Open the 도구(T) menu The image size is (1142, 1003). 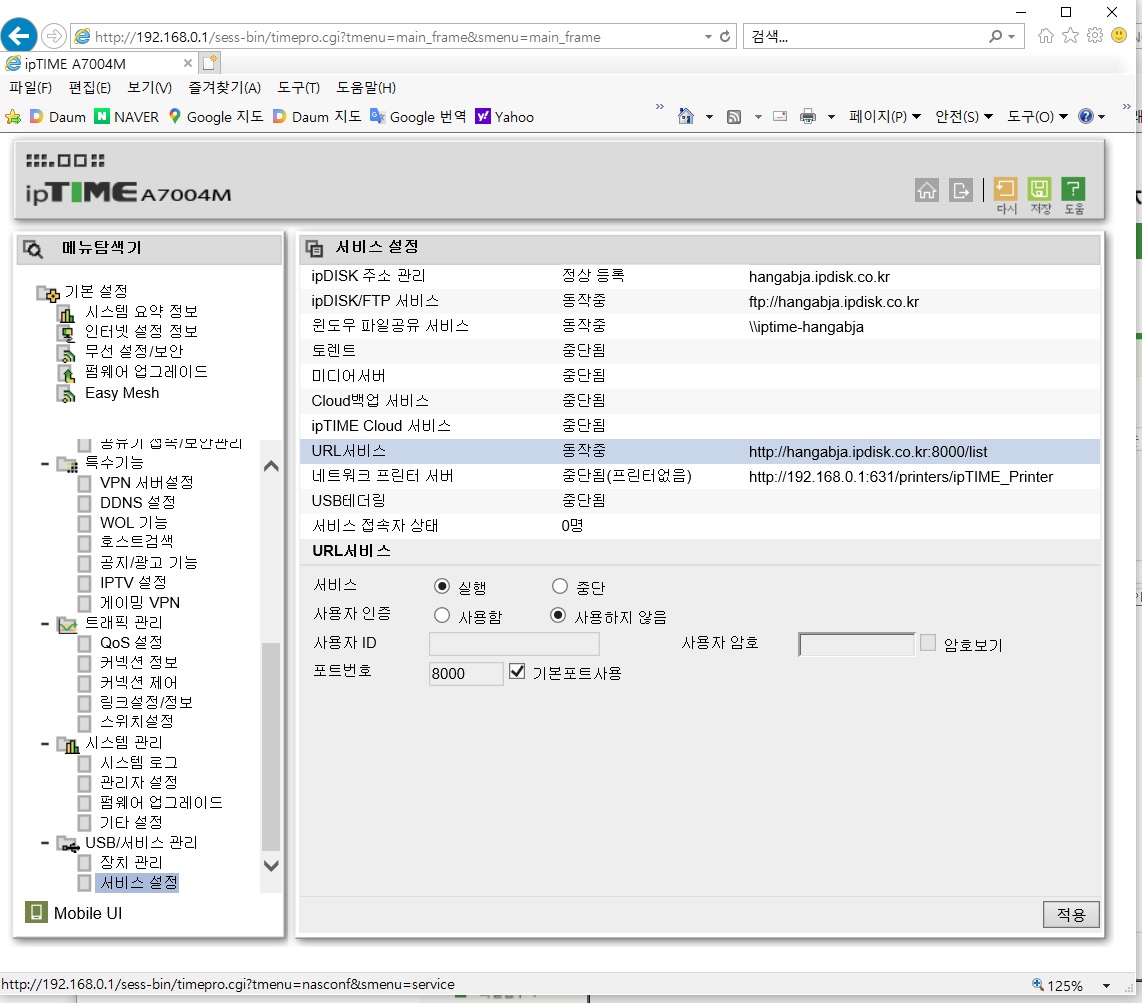(x=298, y=87)
